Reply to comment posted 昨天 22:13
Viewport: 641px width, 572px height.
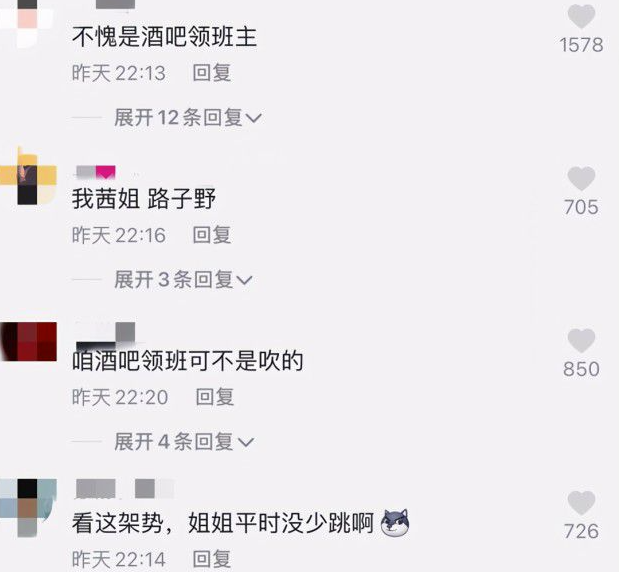(x=212, y=73)
